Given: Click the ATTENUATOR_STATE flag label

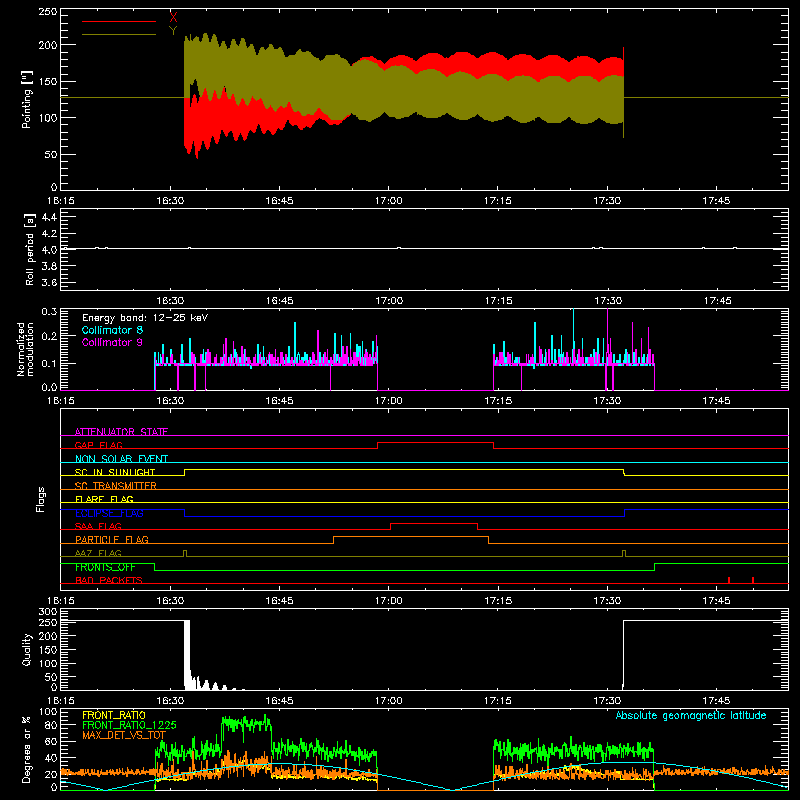Looking at the screenshot, I should pyautogui.click(x=121, y=432).
